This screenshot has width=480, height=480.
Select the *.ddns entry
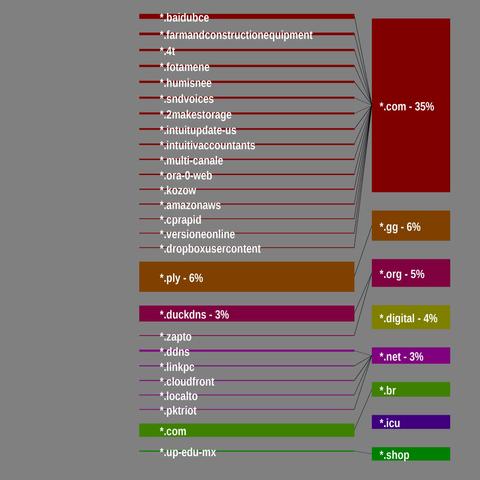(x=175, y=352)
